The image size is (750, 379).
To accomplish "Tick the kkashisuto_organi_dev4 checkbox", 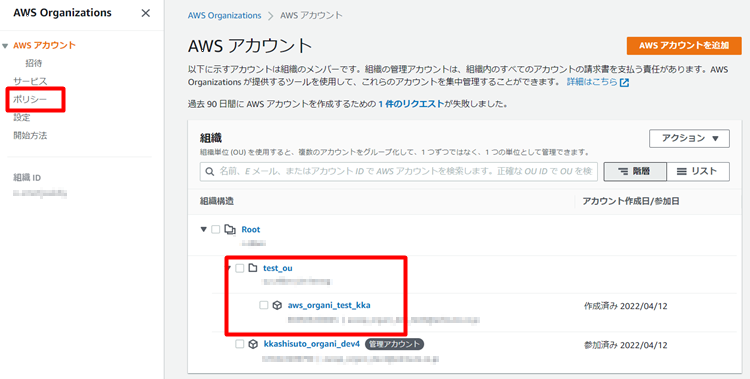I will tap(240, 344).
